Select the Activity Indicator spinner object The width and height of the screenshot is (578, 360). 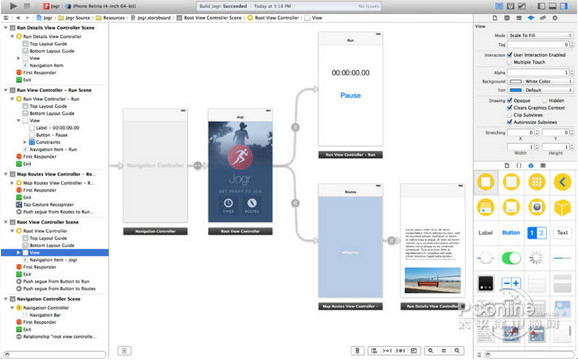coord(536,258)
